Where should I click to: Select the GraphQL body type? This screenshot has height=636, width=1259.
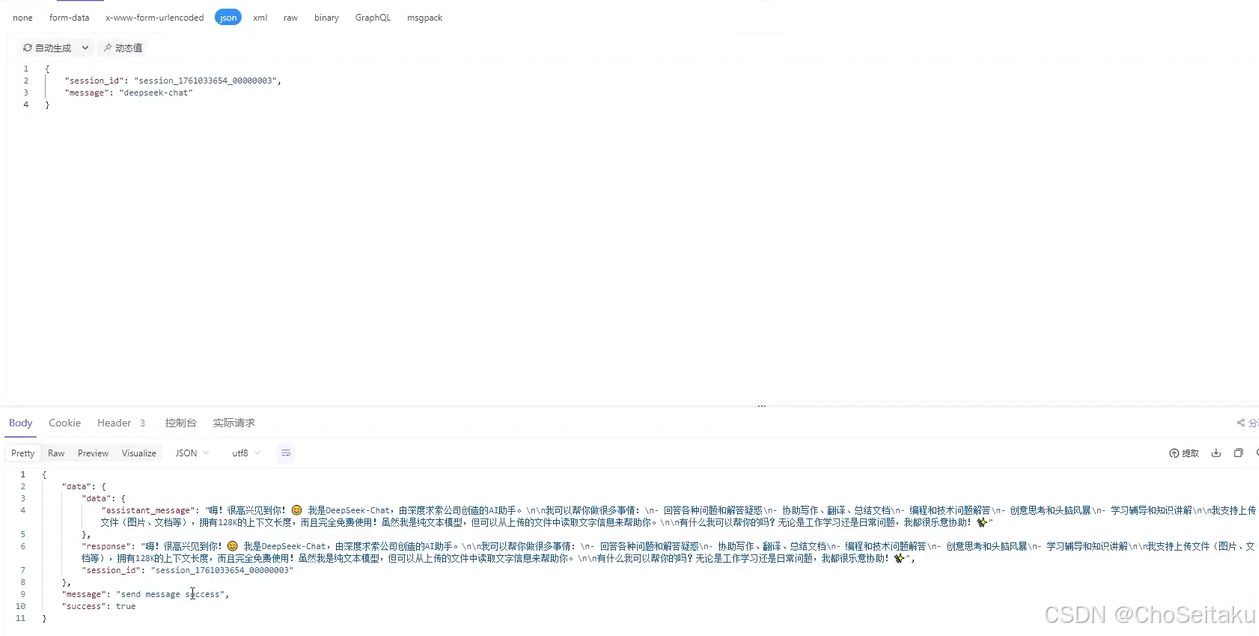pyautogui.click(x=373, y=18)
